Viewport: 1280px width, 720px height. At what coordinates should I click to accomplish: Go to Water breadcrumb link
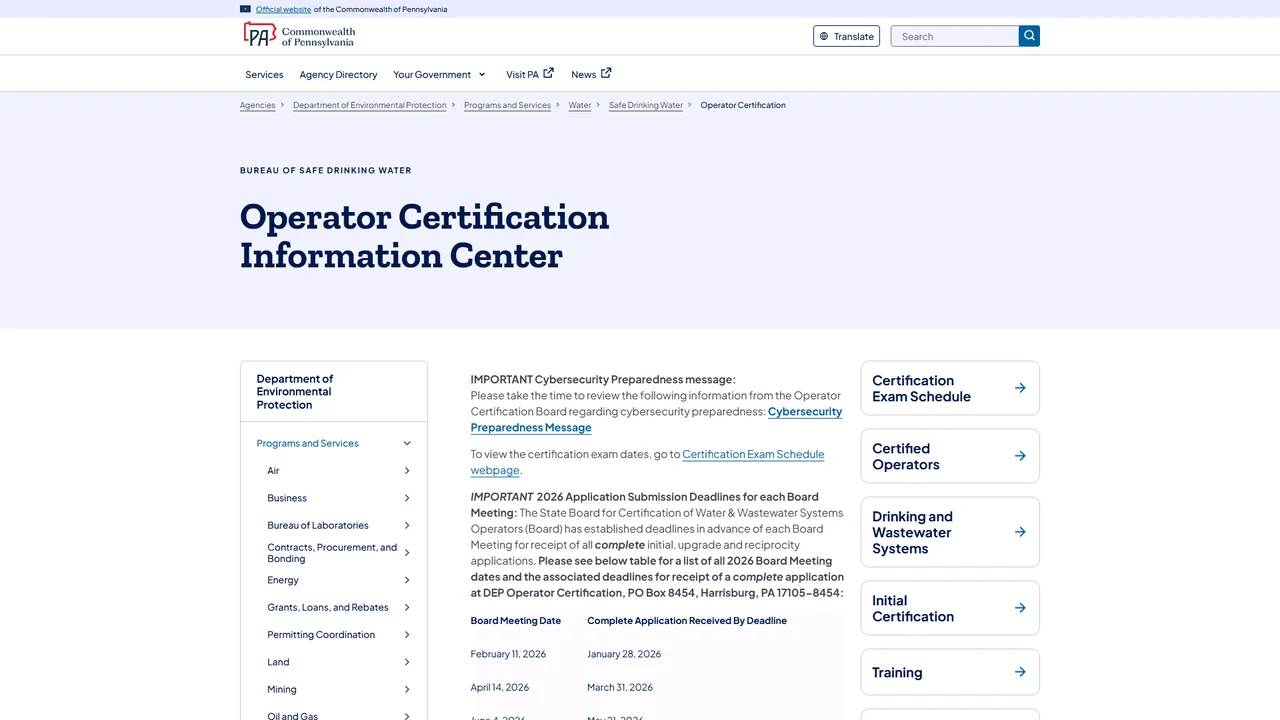click(x=580, y=105)
